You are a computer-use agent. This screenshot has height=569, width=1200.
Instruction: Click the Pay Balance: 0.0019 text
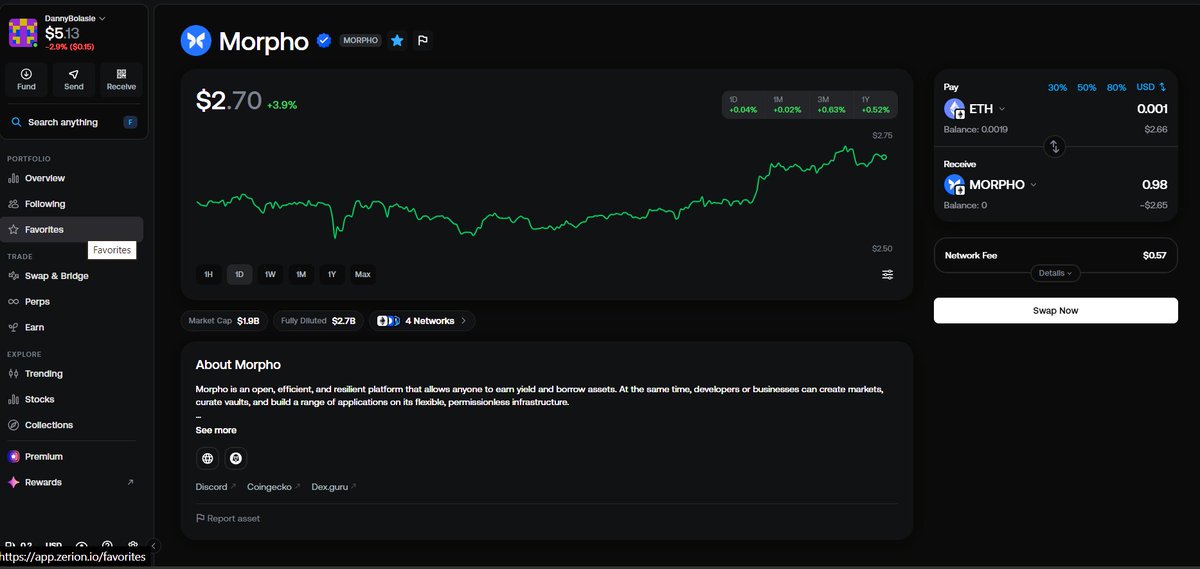click(x=976, y=130)
